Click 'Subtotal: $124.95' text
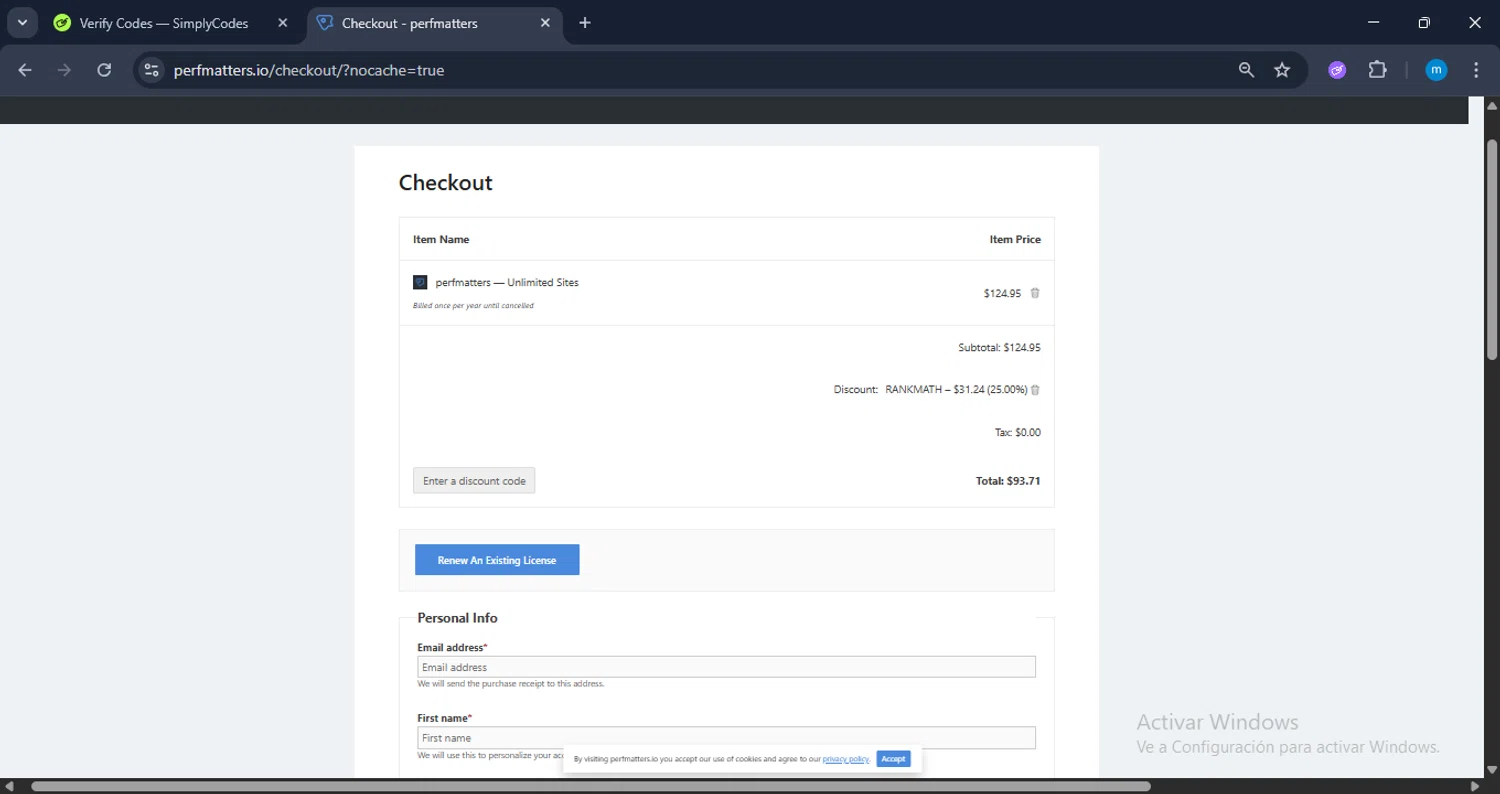The width and height of the screenshot is (1500, 794). pyautogui.click(x=999, y=348)
